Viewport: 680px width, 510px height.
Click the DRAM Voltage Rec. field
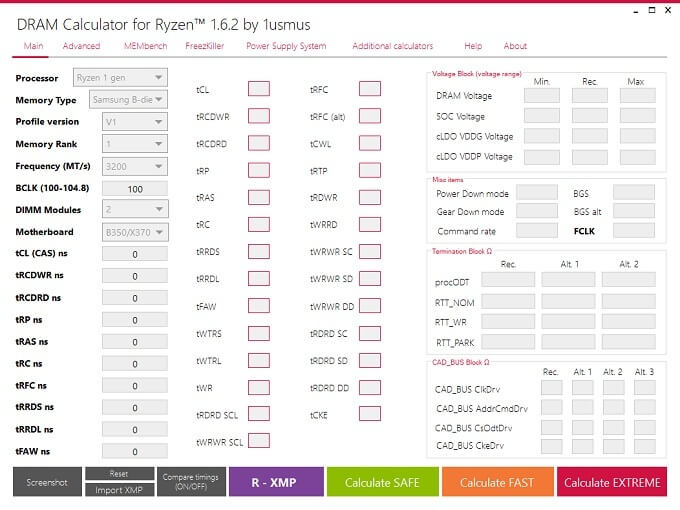[590, 95]
